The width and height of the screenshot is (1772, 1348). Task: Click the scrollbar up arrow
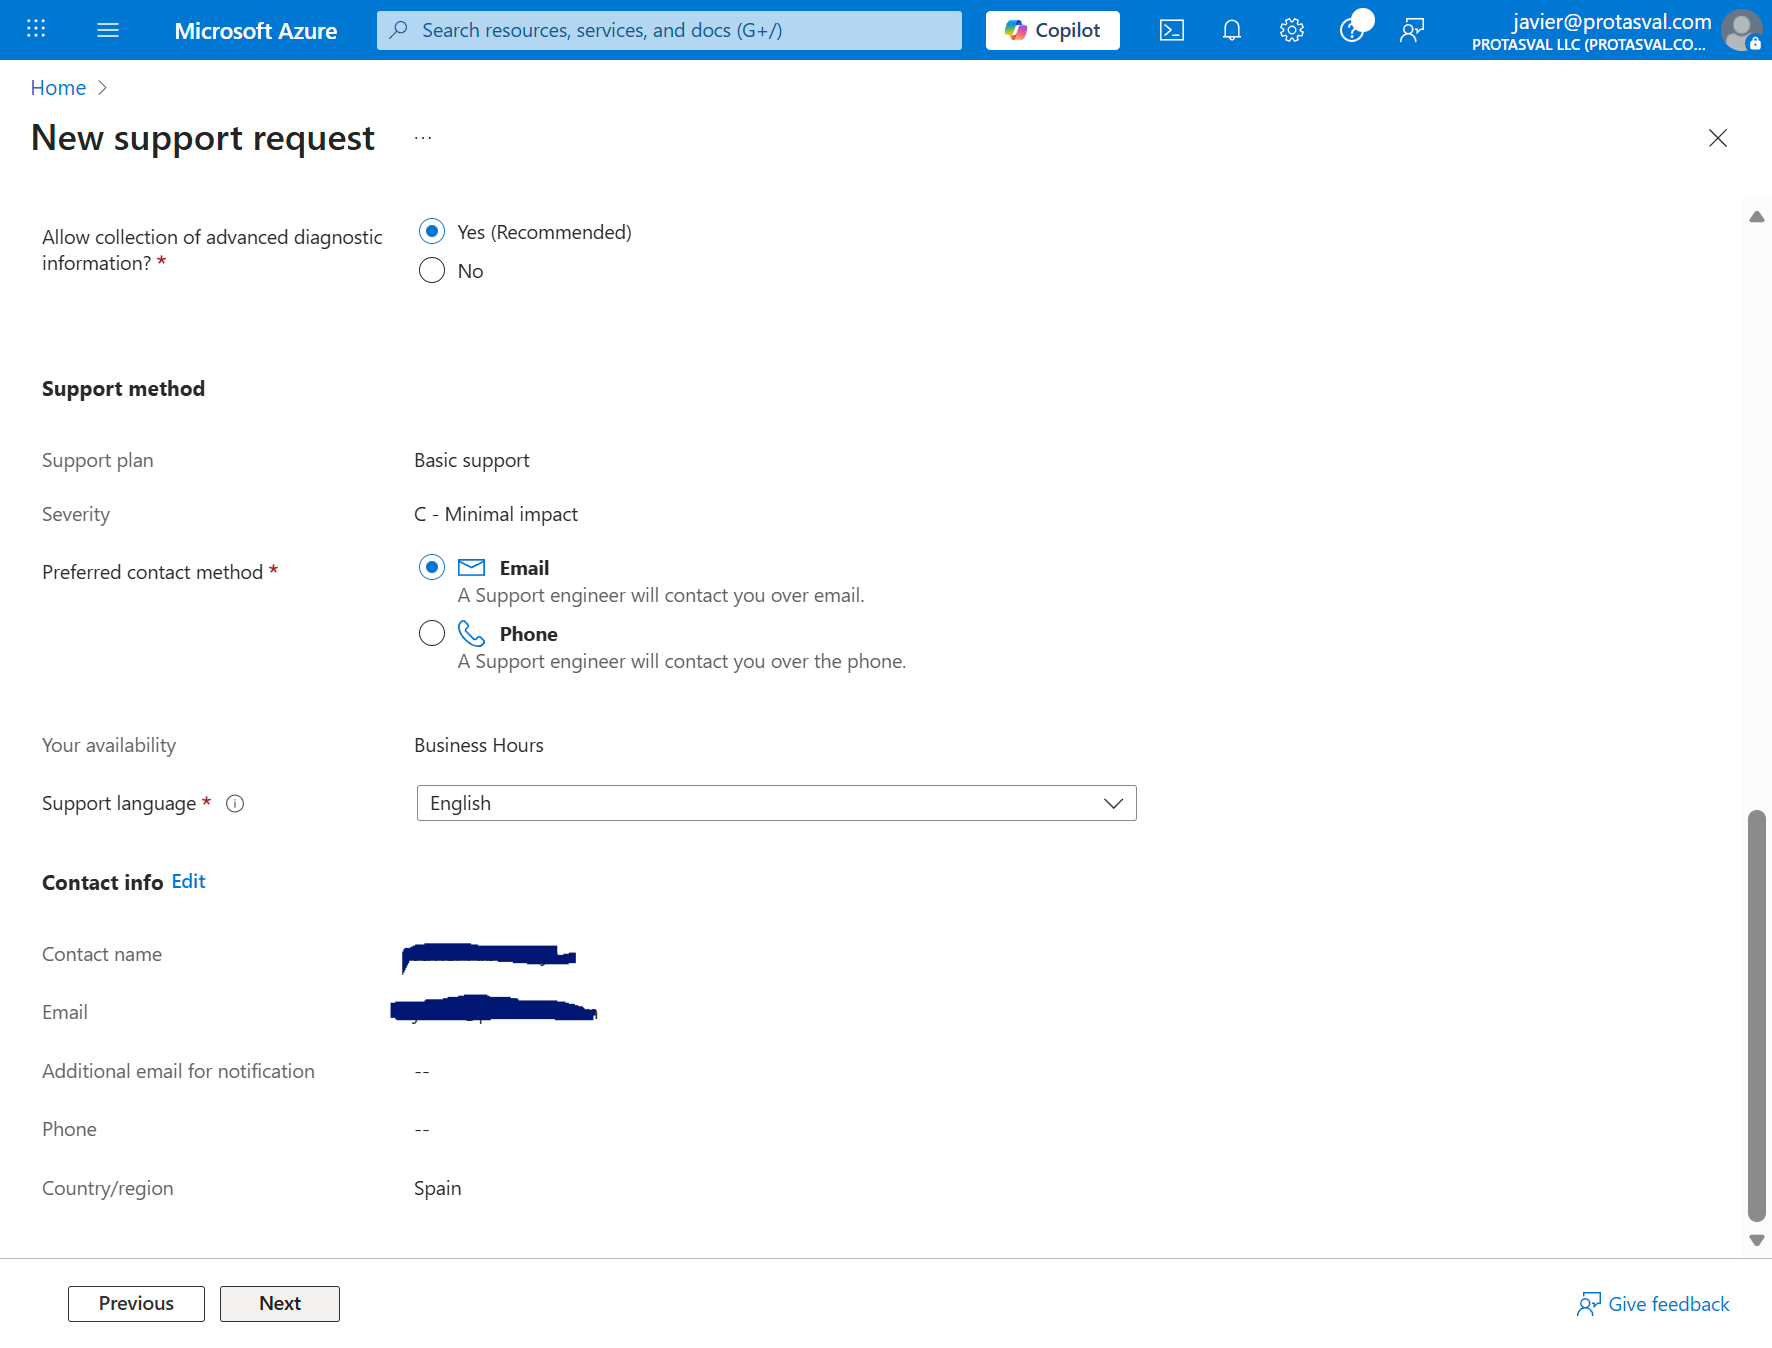tap(1757, 217)
